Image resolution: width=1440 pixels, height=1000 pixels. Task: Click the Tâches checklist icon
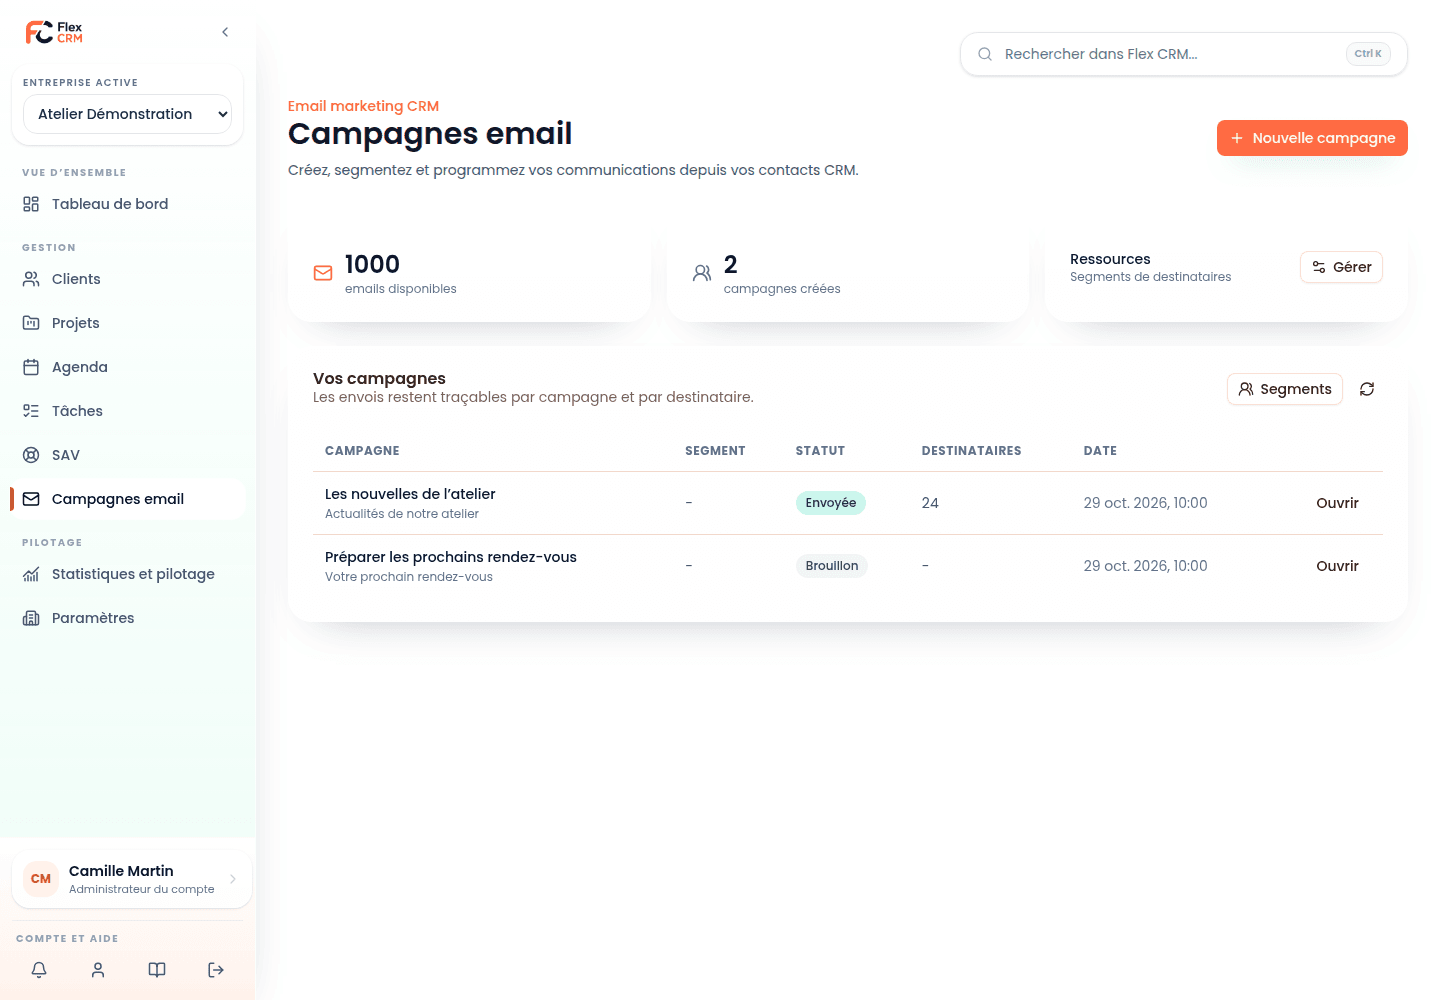(x=31, y=411)
